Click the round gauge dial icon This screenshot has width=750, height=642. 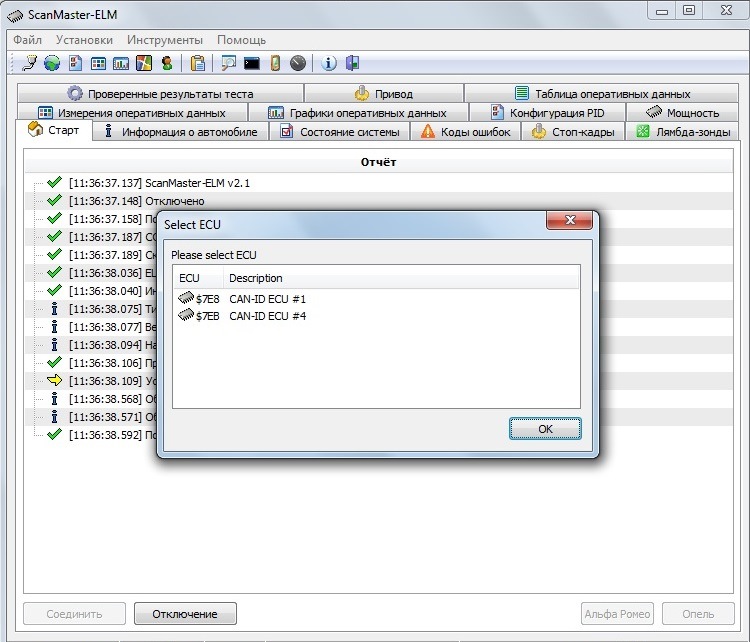298,63
